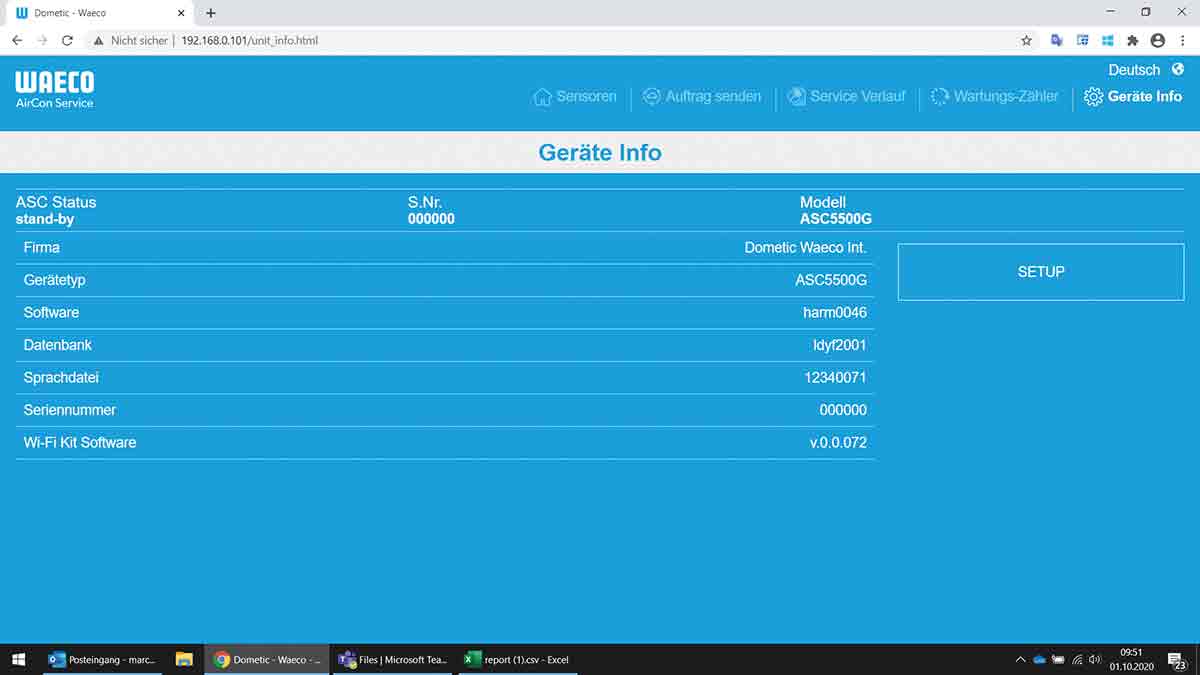Click the Seriennummer row label

[70, 410]
